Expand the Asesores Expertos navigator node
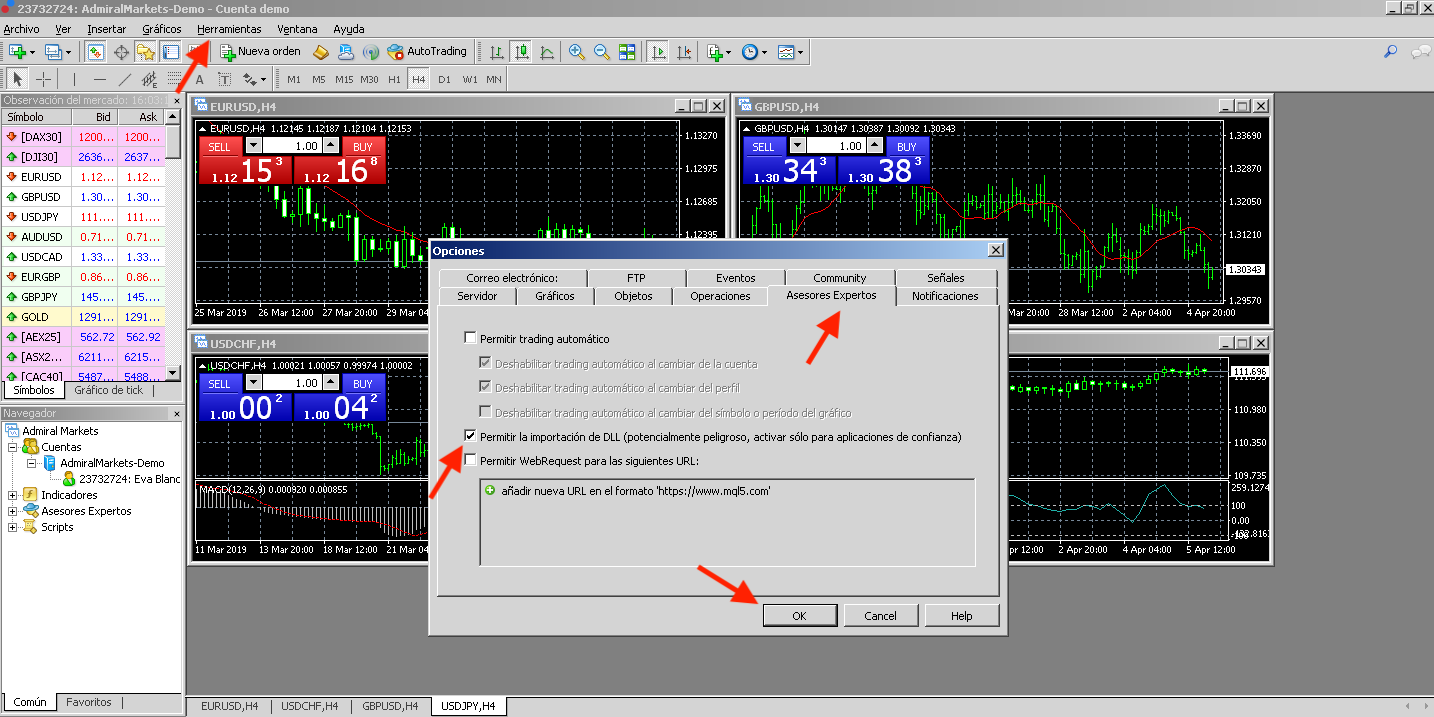 click(x=12, y=511)
